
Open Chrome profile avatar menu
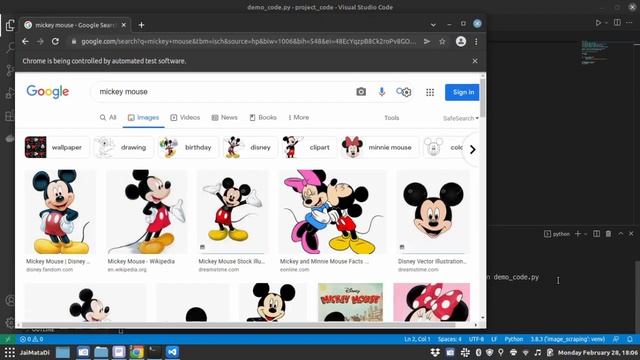(x=461, y=41)
